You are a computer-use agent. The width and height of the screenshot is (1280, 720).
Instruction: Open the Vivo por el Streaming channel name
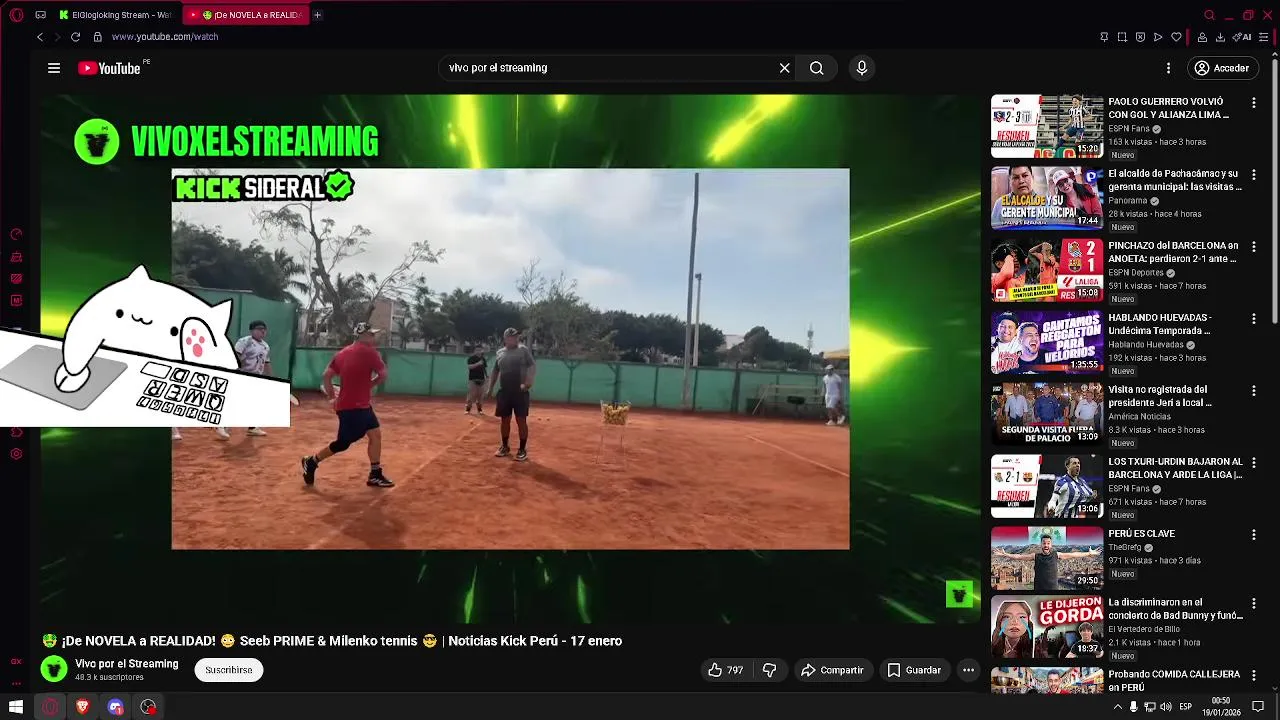click(x=127, y=664)
